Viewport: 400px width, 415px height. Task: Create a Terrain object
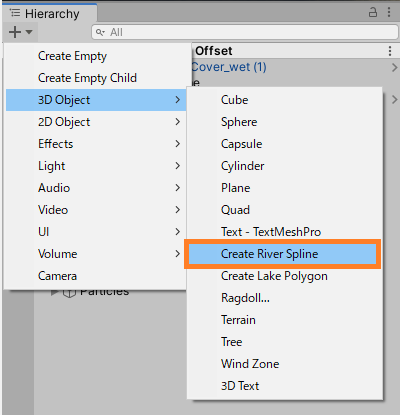[x=284, y=320]
